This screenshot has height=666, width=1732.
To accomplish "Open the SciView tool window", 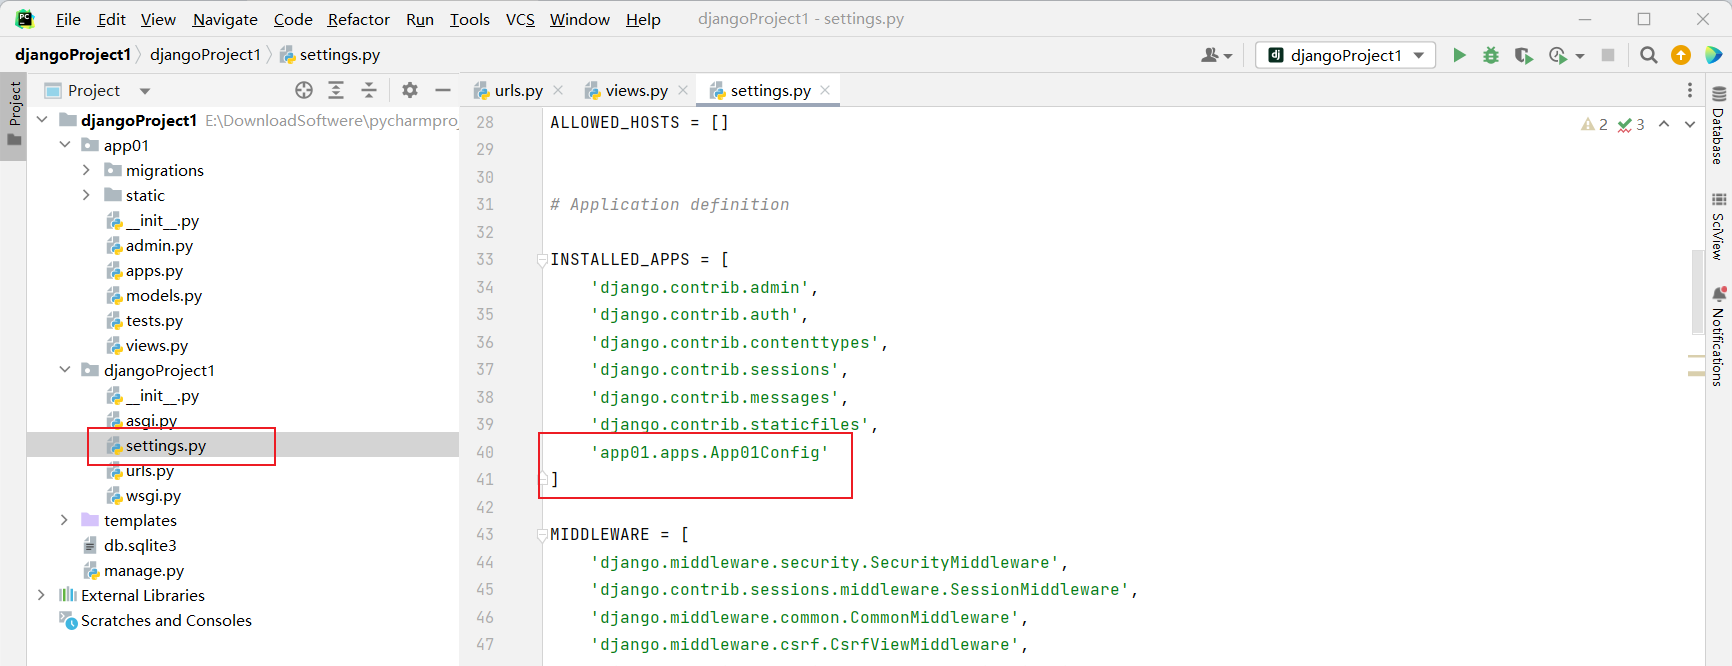I will (1718, 227).
